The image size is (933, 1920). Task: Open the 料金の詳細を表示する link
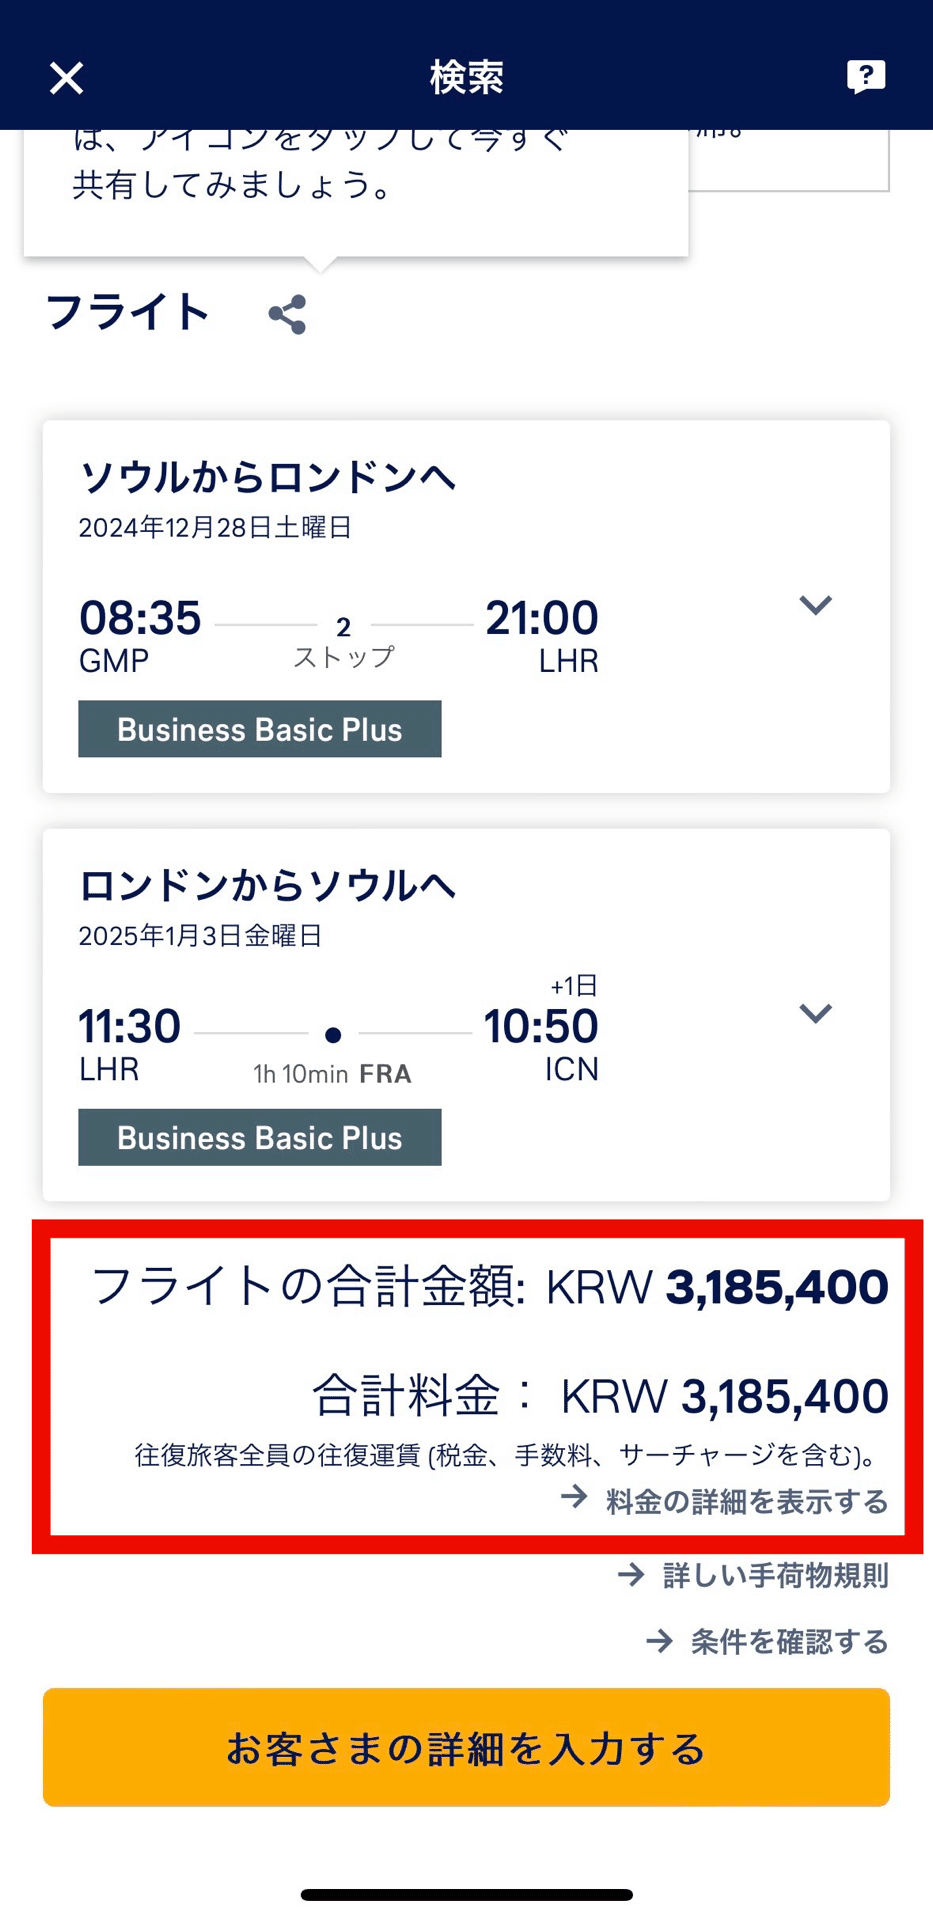point(746,1501)
